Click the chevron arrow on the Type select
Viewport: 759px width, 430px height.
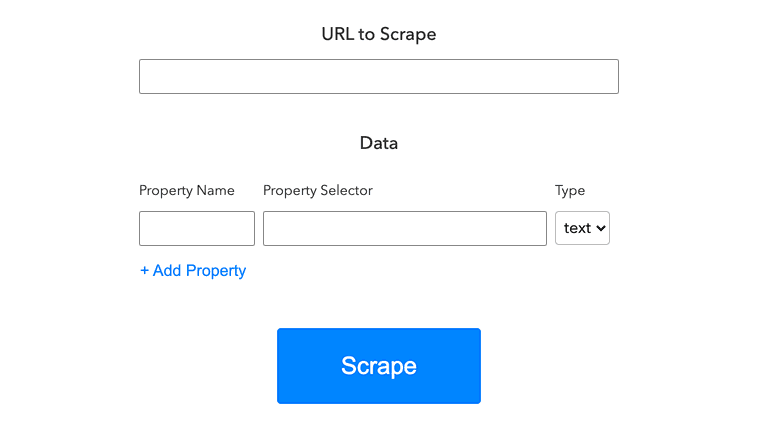point(601,228)
